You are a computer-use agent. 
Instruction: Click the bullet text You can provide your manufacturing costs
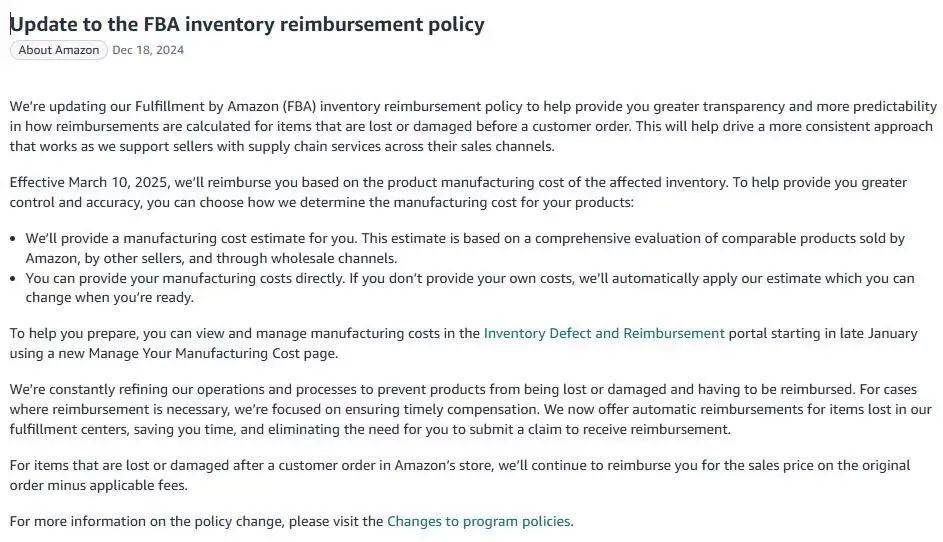point(470,288)
